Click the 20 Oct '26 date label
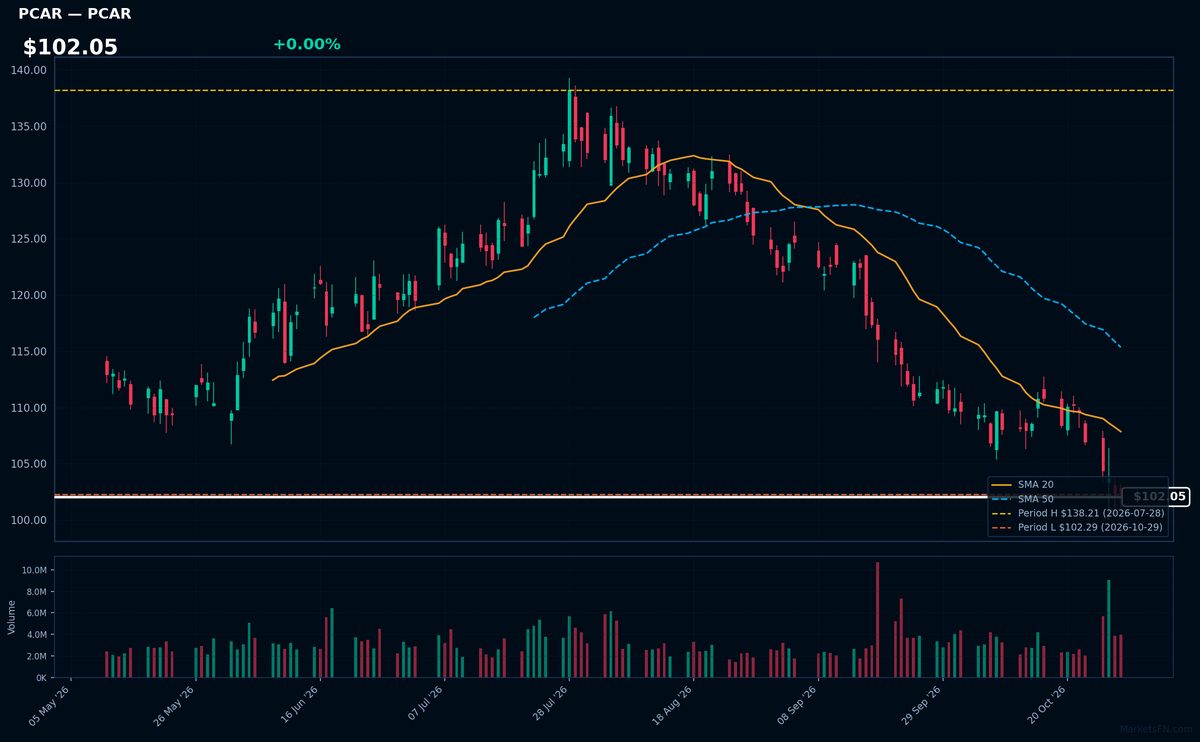The height and width of the screenshot is (742, 1200). tap(1046, 706)
